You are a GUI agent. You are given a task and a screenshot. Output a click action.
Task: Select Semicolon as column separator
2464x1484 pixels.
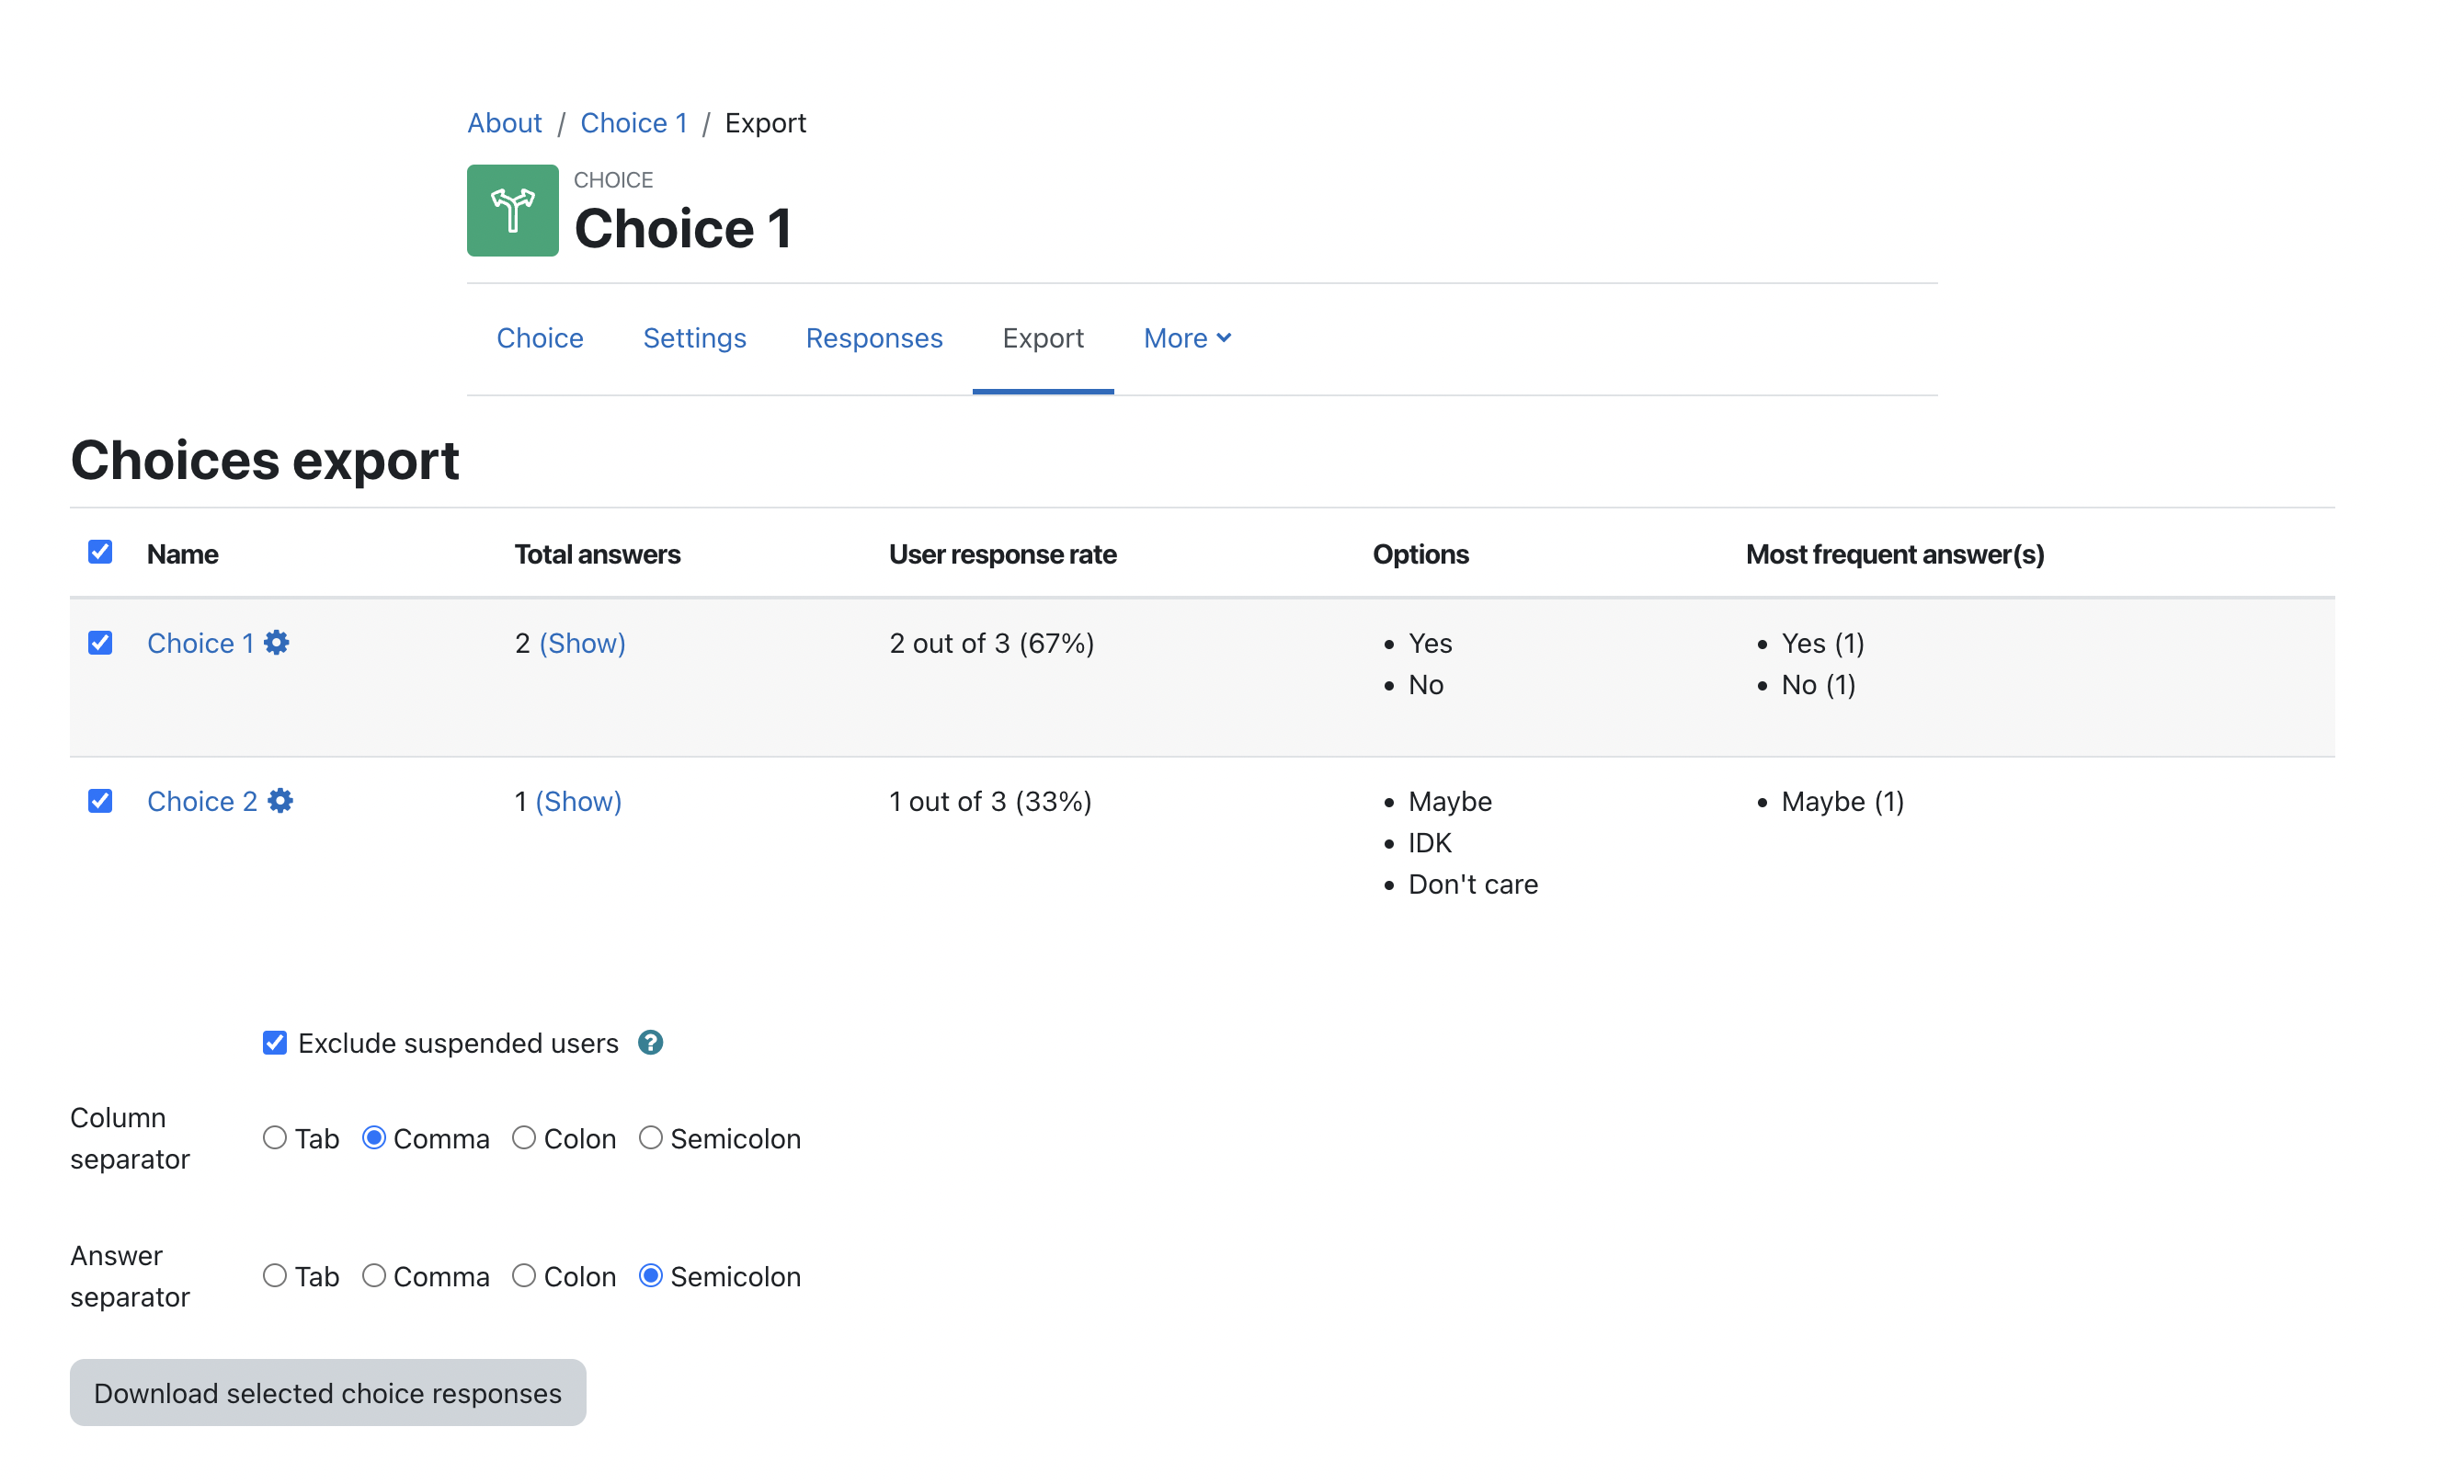[x=650, y=1138]
